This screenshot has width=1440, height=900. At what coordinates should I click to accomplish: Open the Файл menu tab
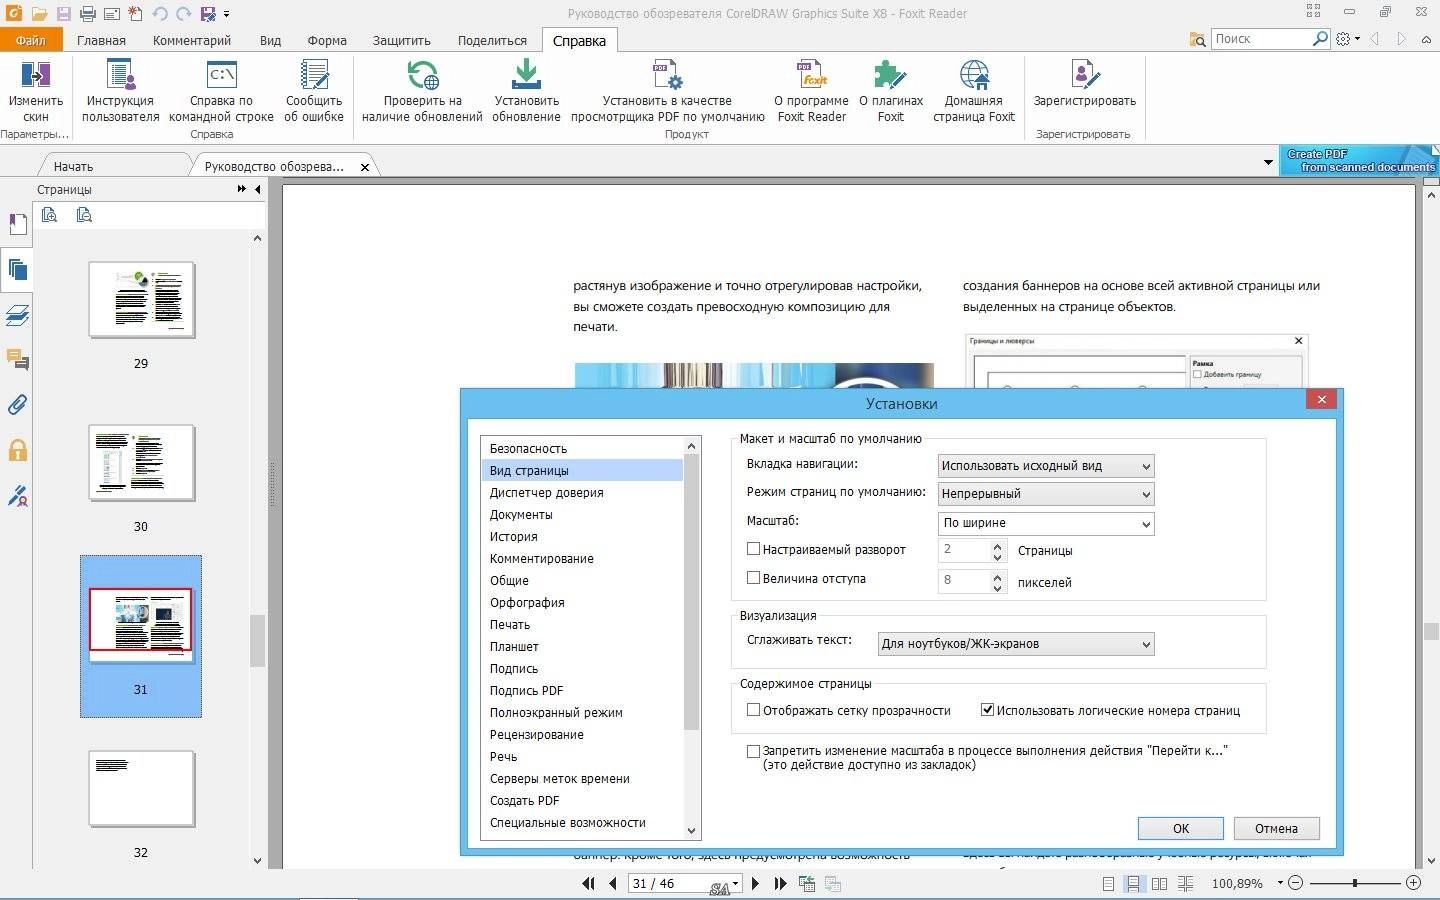(31, 40)
